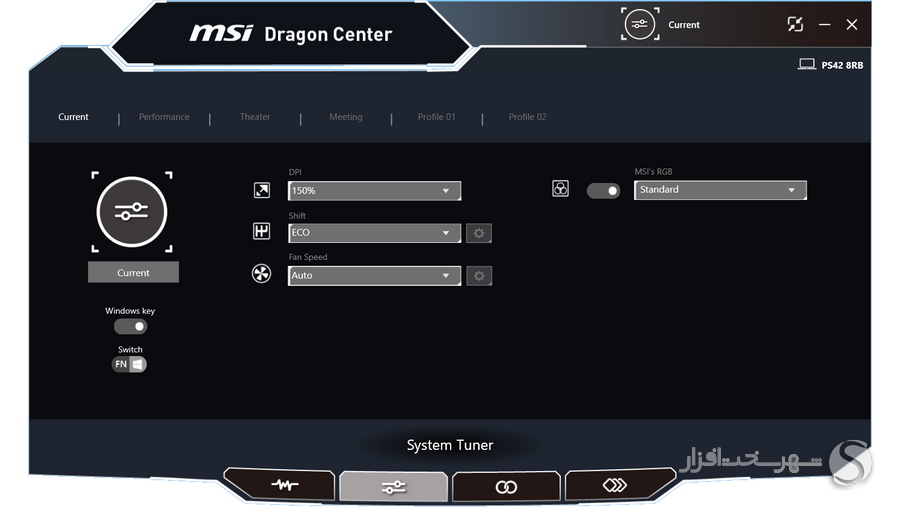This screenshot has height=510, width=900.
Task: Click the large Current profile sliders icon
Action: pyautogui.click(x=132, y=212)
